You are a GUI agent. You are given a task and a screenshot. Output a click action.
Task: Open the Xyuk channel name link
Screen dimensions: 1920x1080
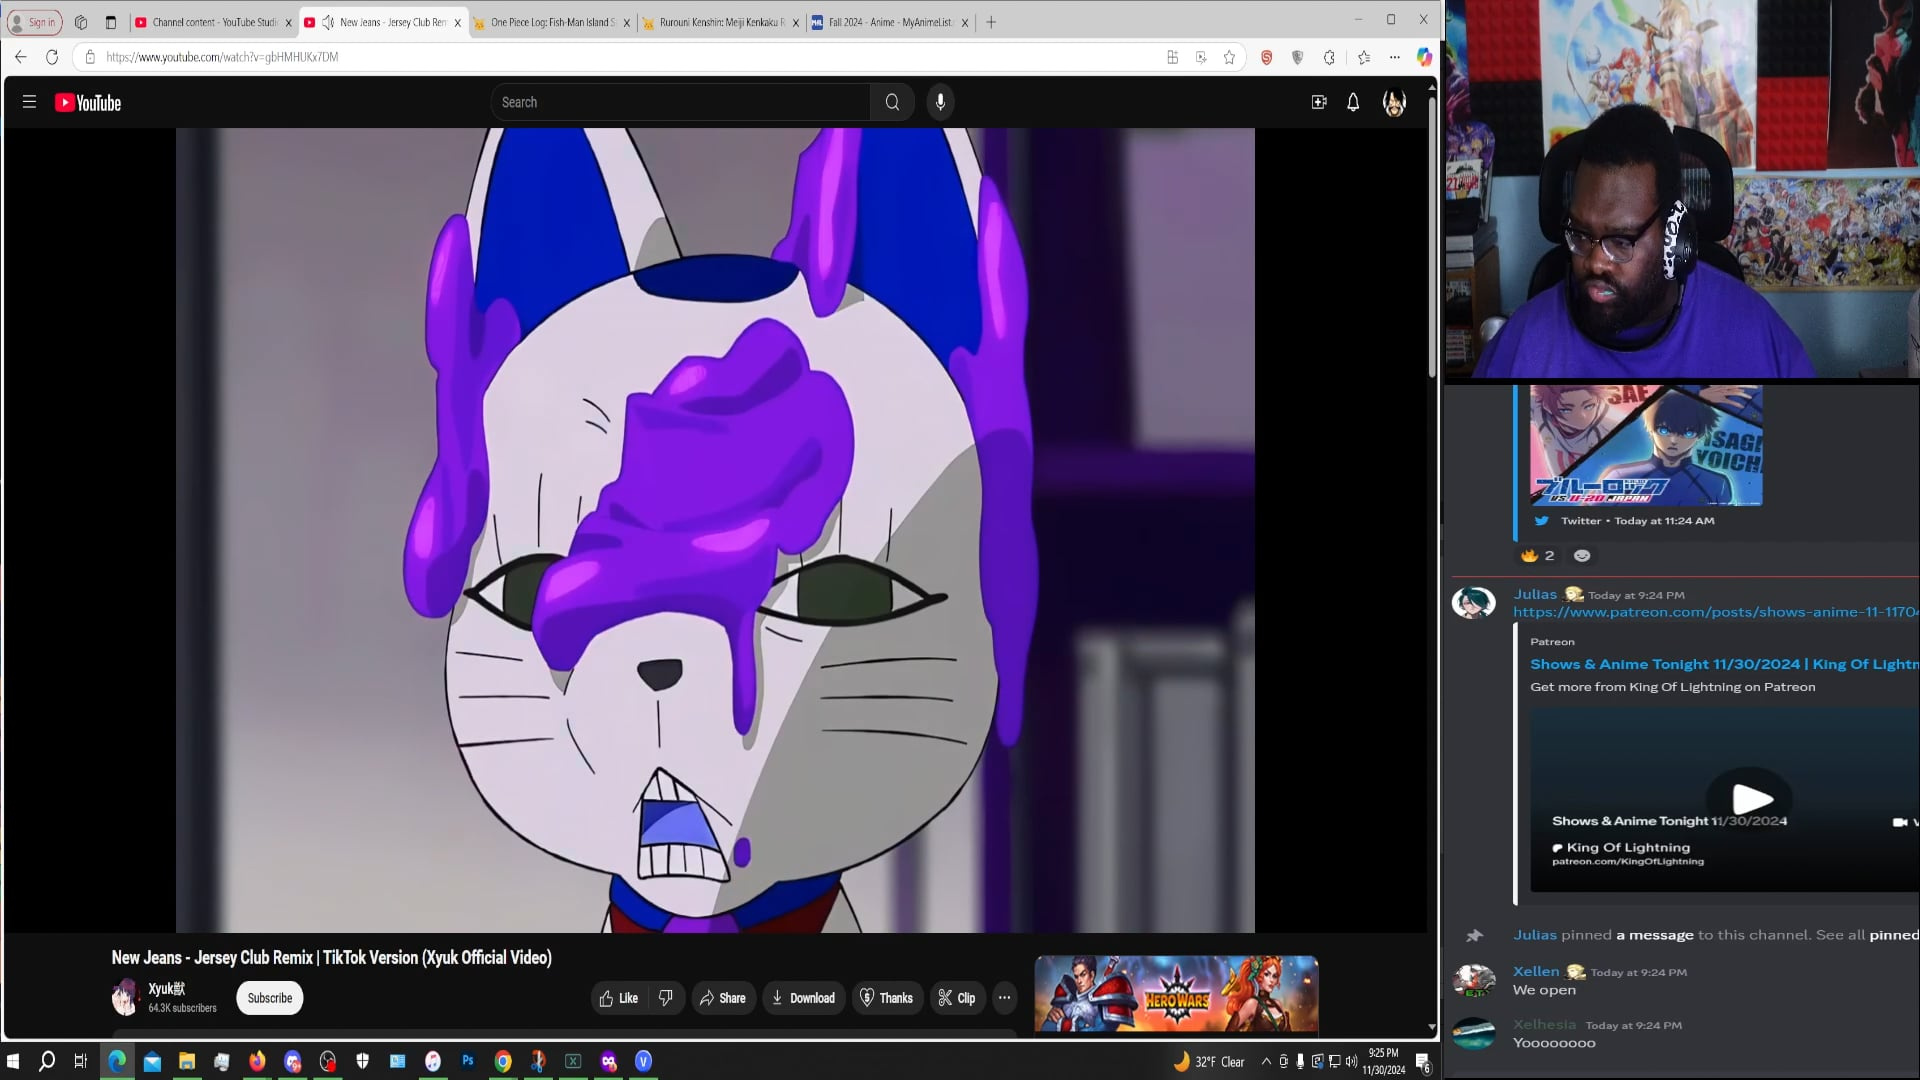pos(166,989)
